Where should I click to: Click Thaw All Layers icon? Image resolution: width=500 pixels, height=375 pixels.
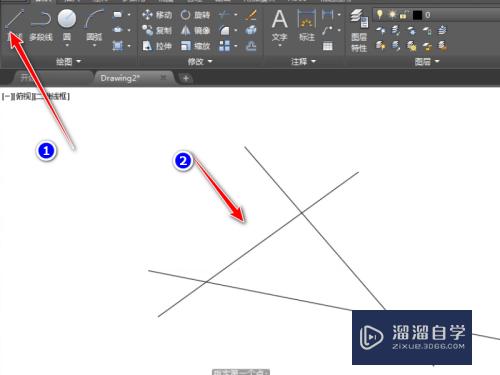coord(412,46)
